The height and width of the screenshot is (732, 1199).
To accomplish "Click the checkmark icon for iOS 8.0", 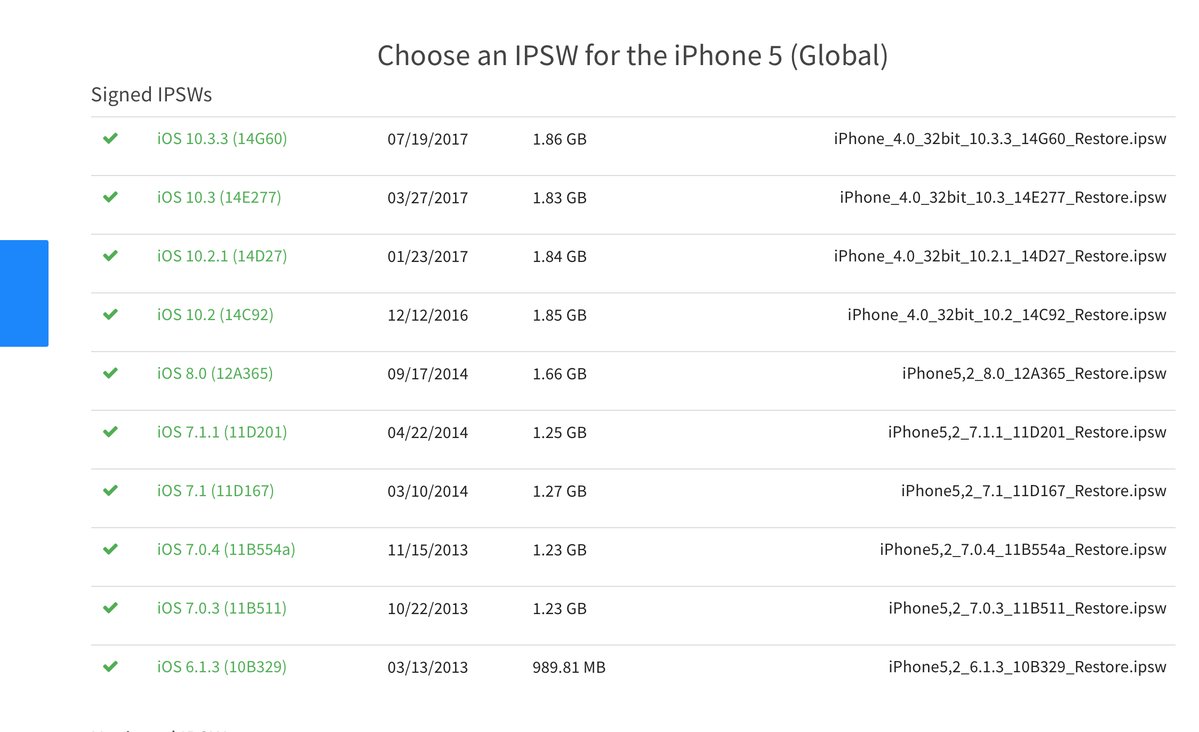I will coord(110,373).
